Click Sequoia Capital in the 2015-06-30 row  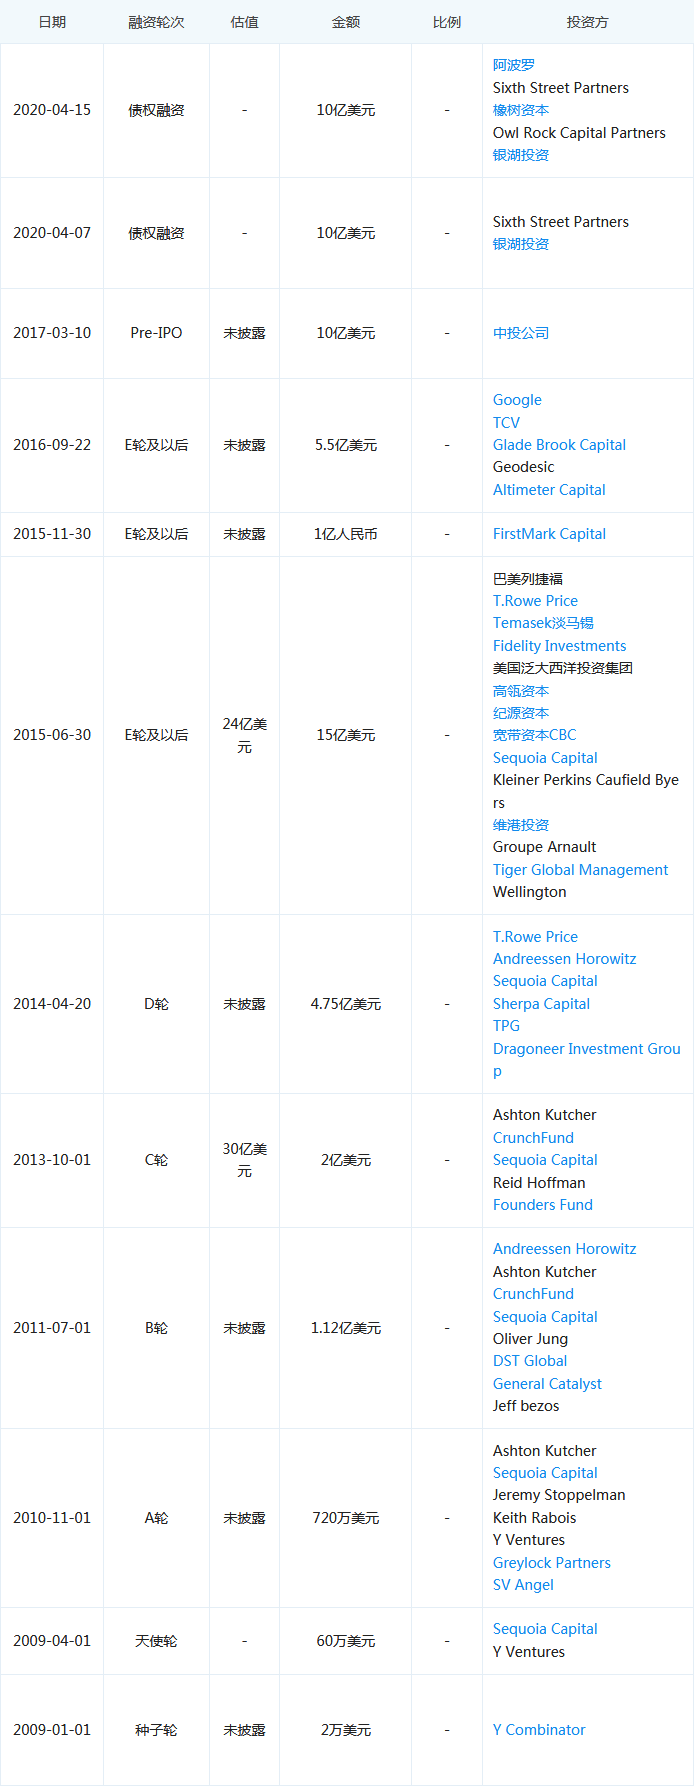[x=545, y=758]
